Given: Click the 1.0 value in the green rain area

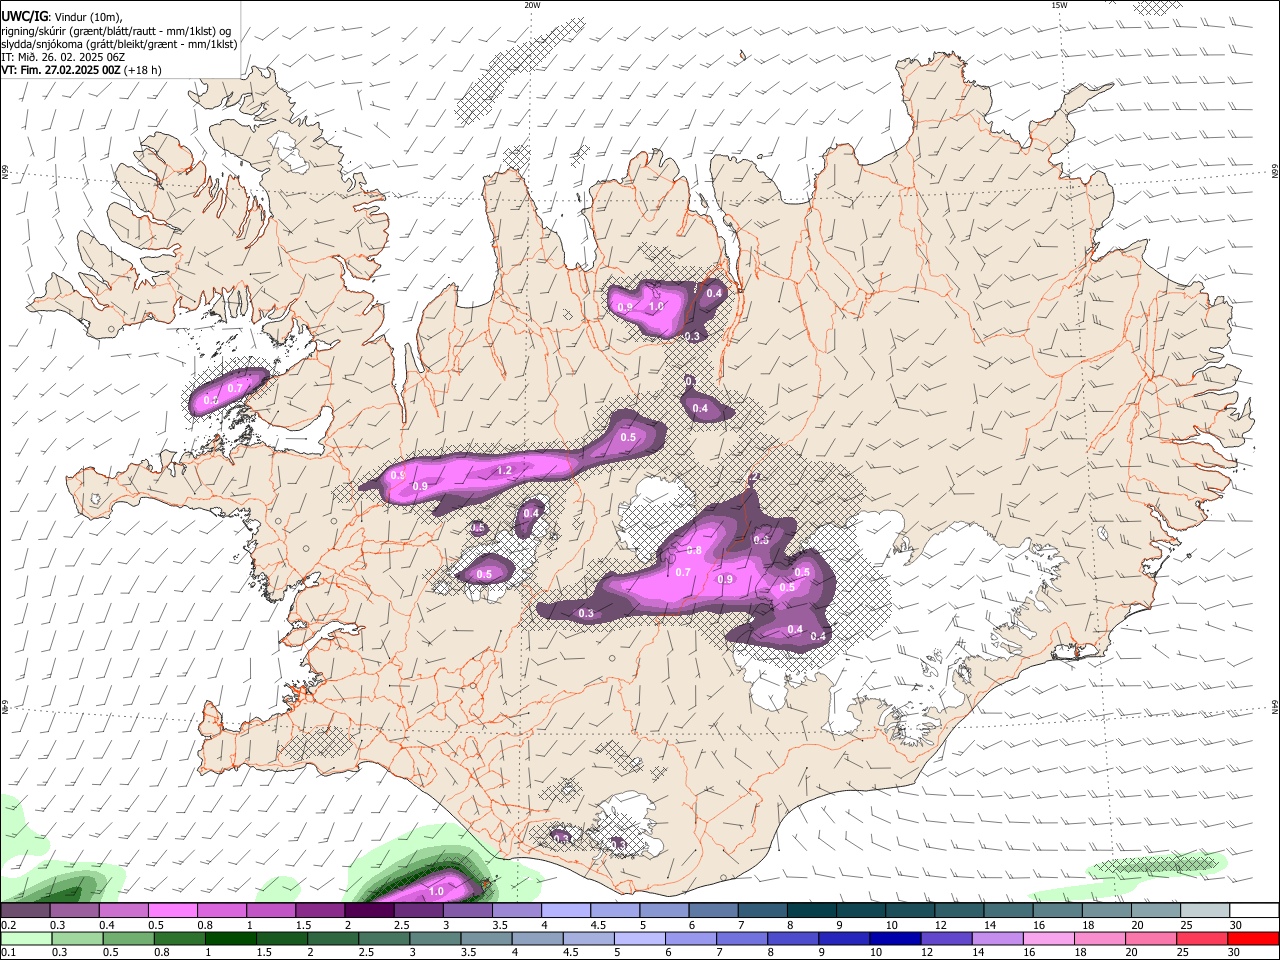Looking at the screenshot, I should (436, 891).
